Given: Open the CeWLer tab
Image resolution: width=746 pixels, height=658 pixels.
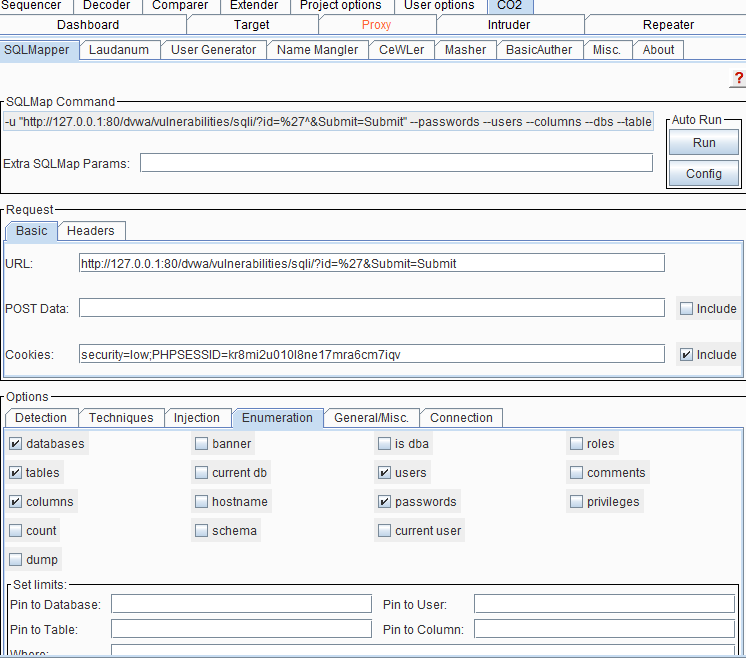Looking at the screenshot, I should point(402,50).
